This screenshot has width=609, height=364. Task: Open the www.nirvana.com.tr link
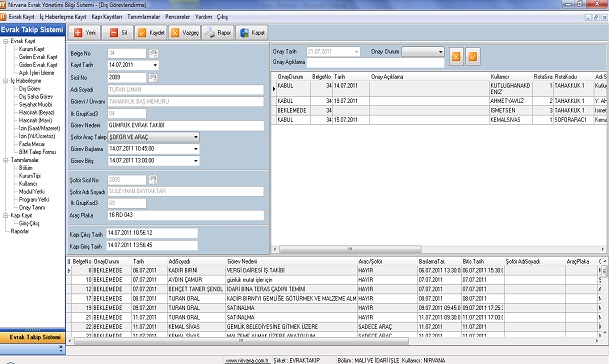pos(247,361)
